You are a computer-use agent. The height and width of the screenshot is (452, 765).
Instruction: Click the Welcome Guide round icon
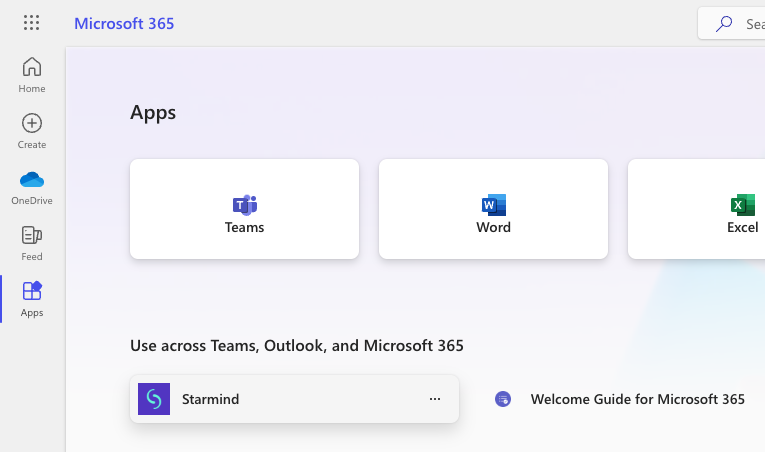coord(503,399)
